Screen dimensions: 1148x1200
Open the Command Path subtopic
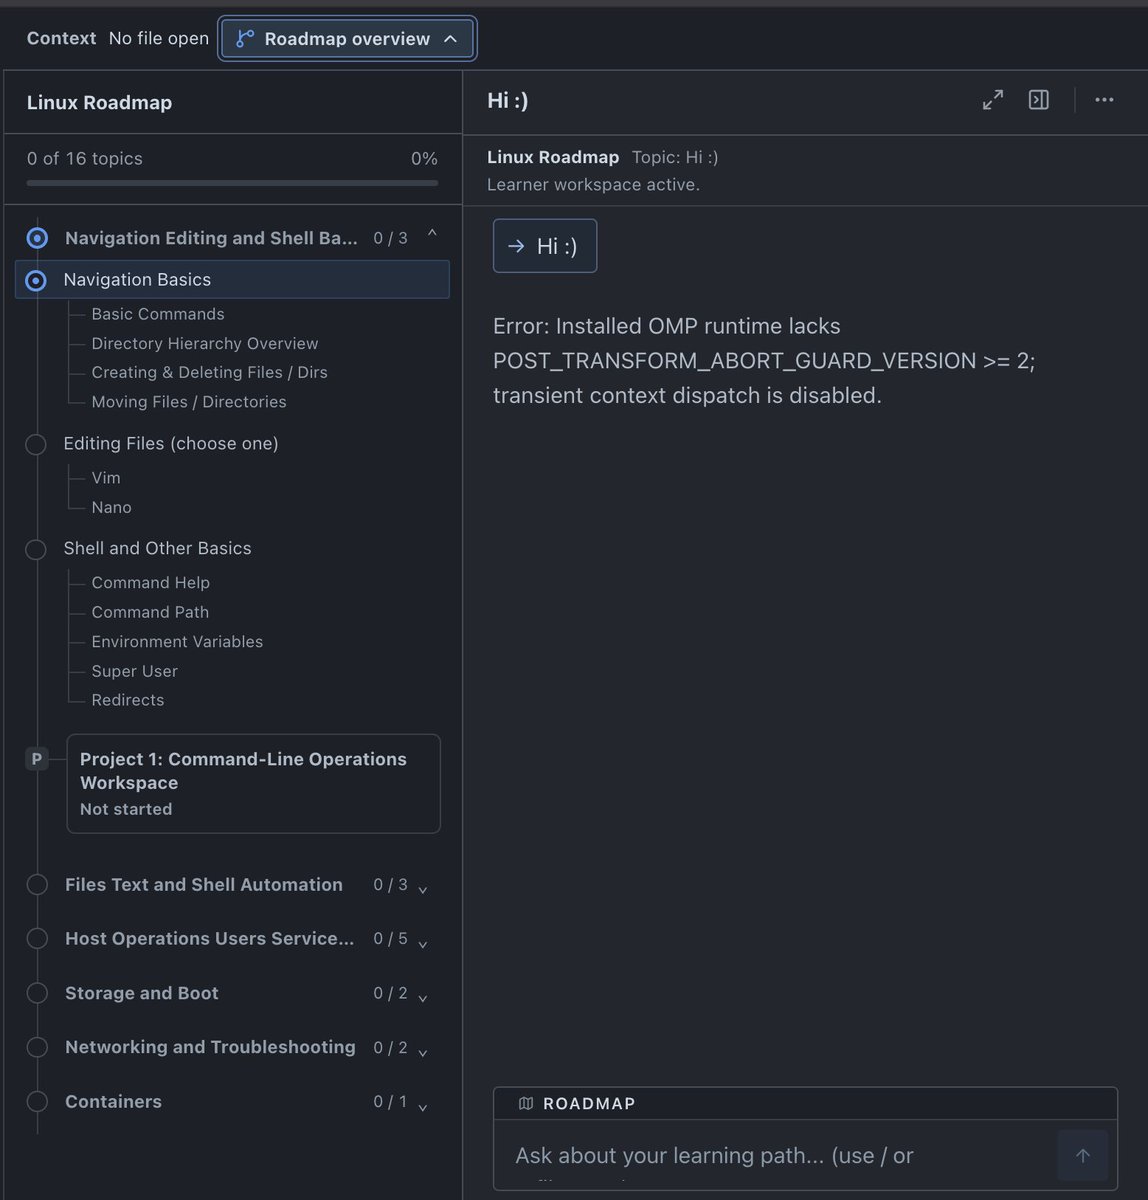(150, 612)
